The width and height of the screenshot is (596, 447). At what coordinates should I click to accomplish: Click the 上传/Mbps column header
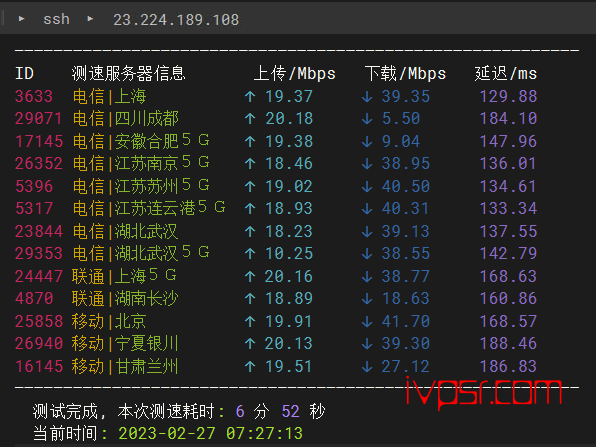coord(295,73)
